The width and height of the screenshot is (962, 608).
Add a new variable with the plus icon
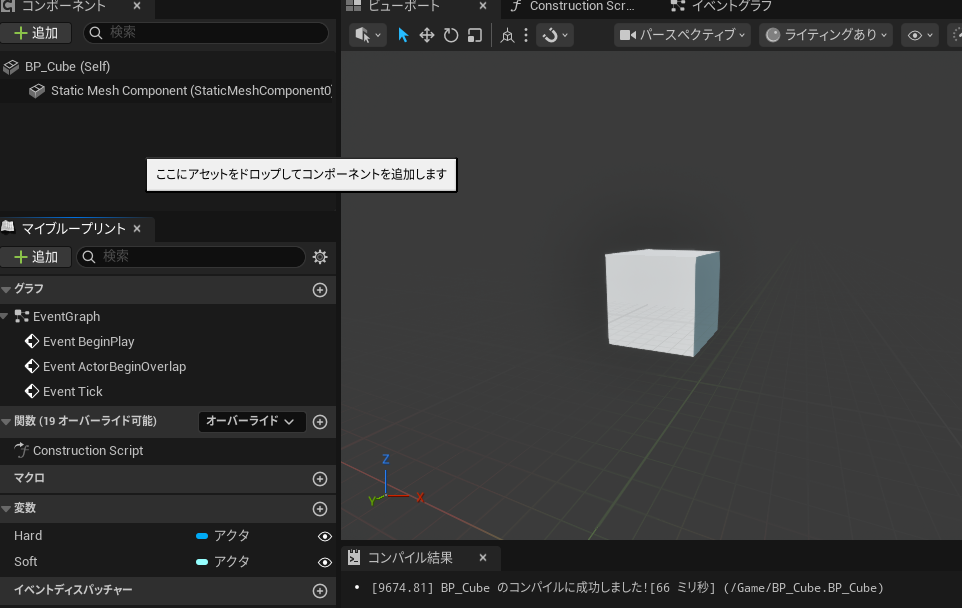point(320,509)
